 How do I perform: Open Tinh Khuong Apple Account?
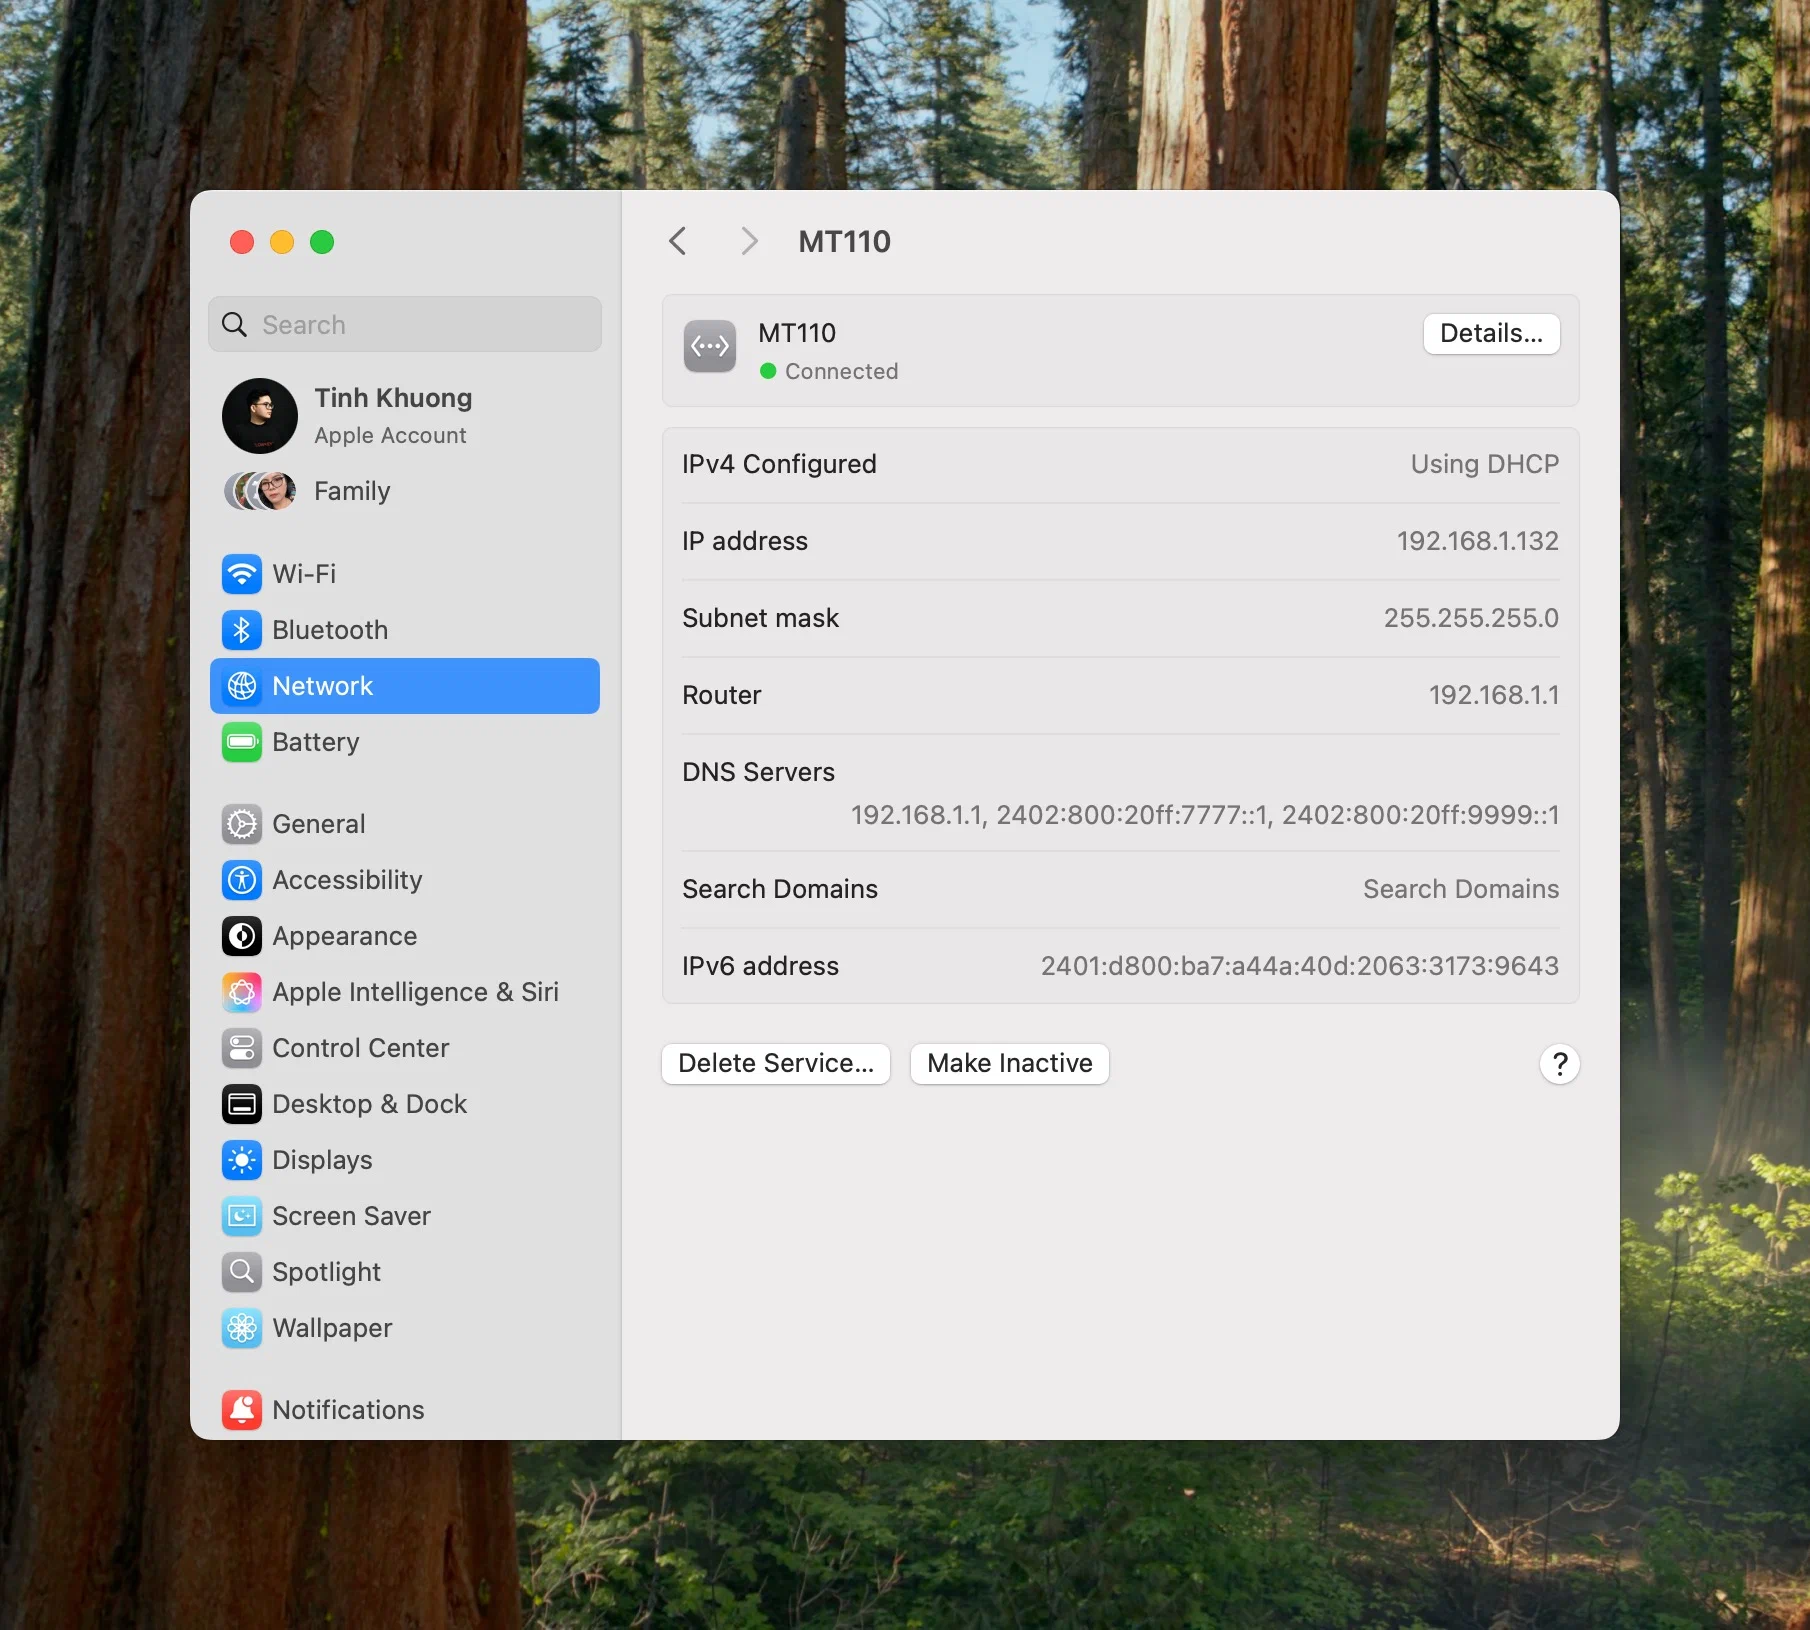[x=405, y=416]
